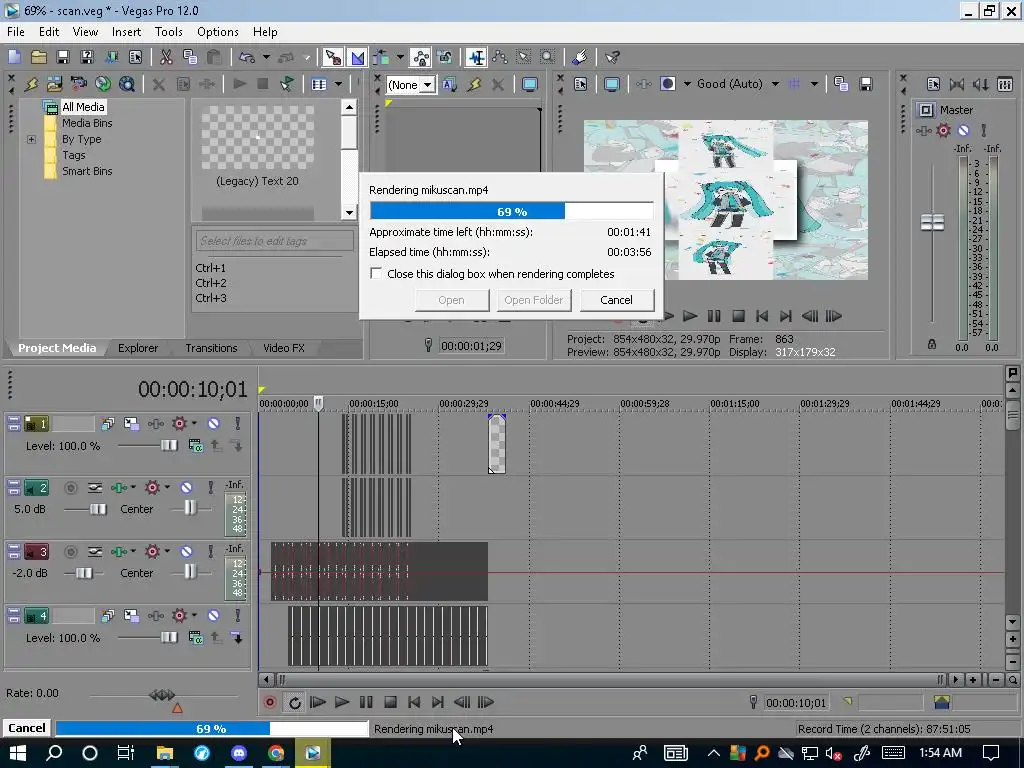Expand the By Type tree node

31,139
